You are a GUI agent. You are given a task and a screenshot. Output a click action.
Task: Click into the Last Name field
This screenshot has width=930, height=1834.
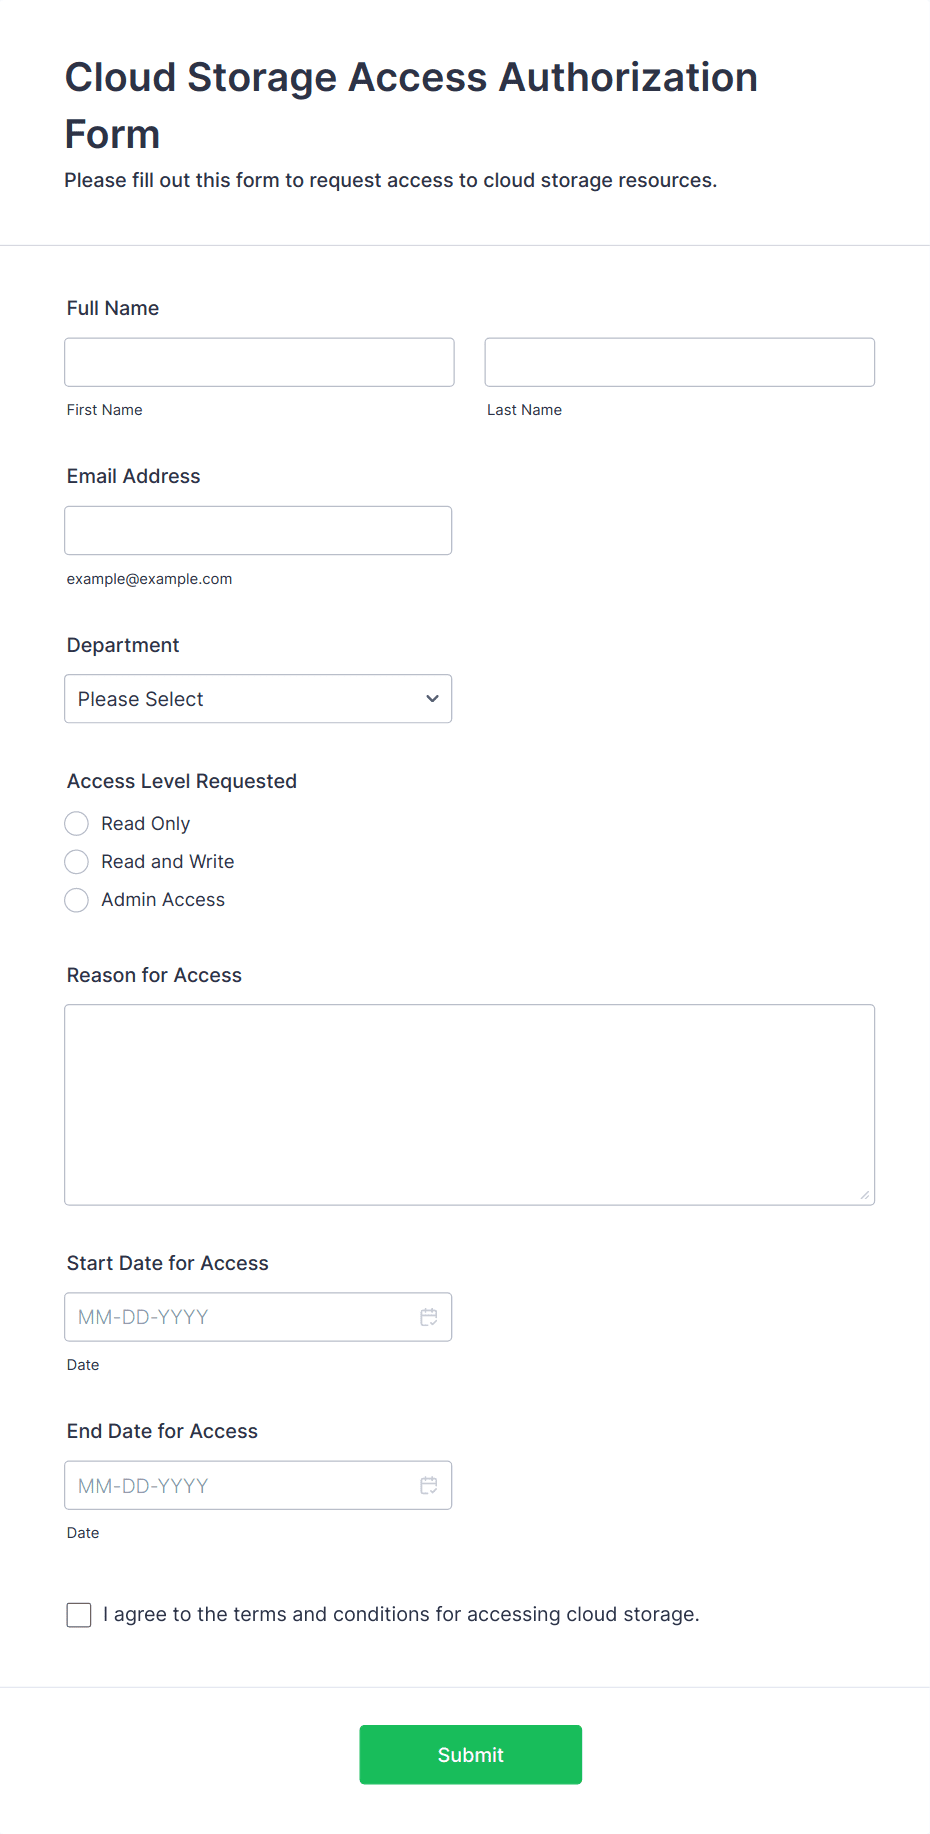[x=680, y=362]
